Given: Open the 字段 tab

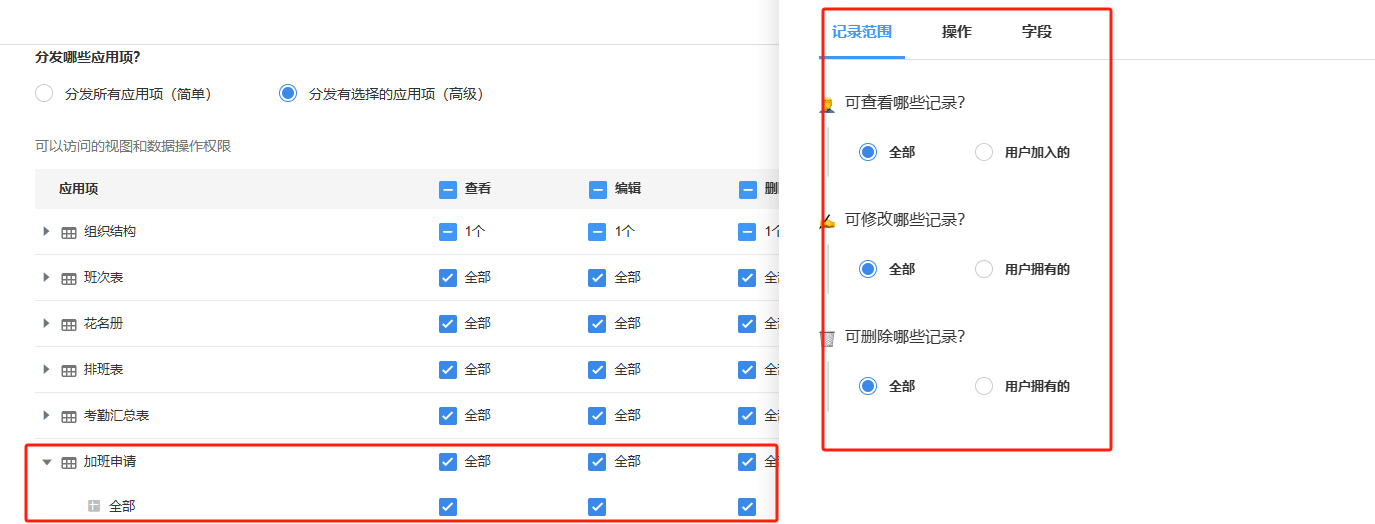Looking at the screenshot, I should click(1036, 32).
